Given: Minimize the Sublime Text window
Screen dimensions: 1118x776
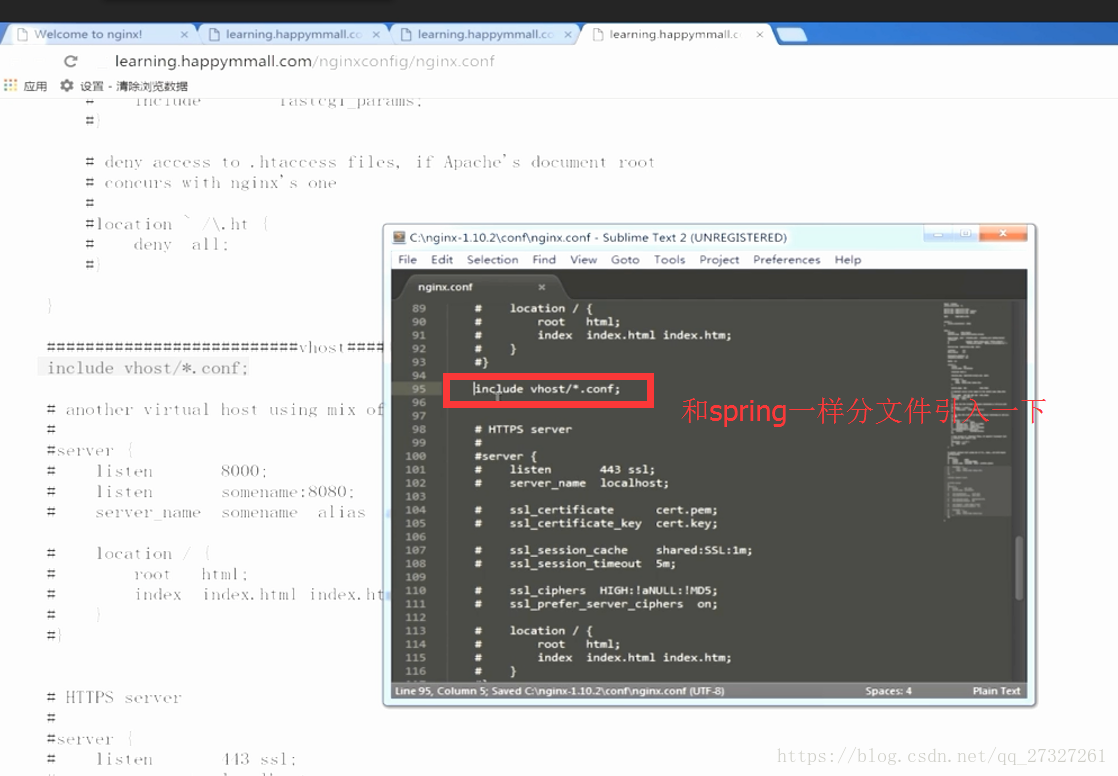Looking at the screenshot, I should [x=938, y=233].
